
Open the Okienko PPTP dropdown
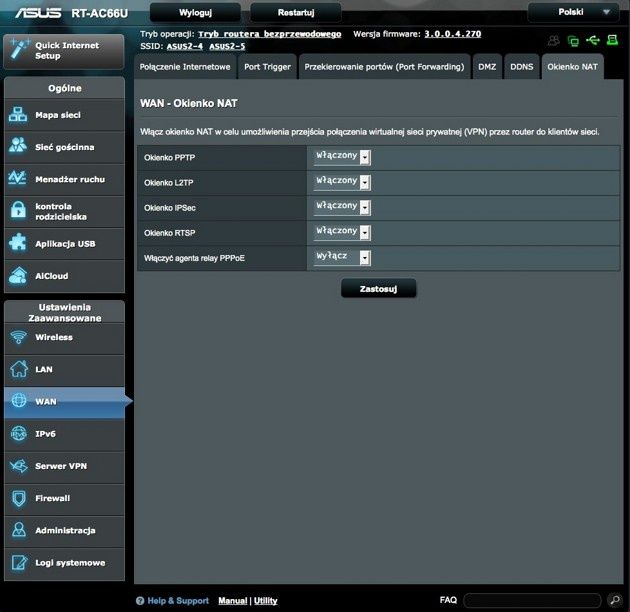click(342, 157)
